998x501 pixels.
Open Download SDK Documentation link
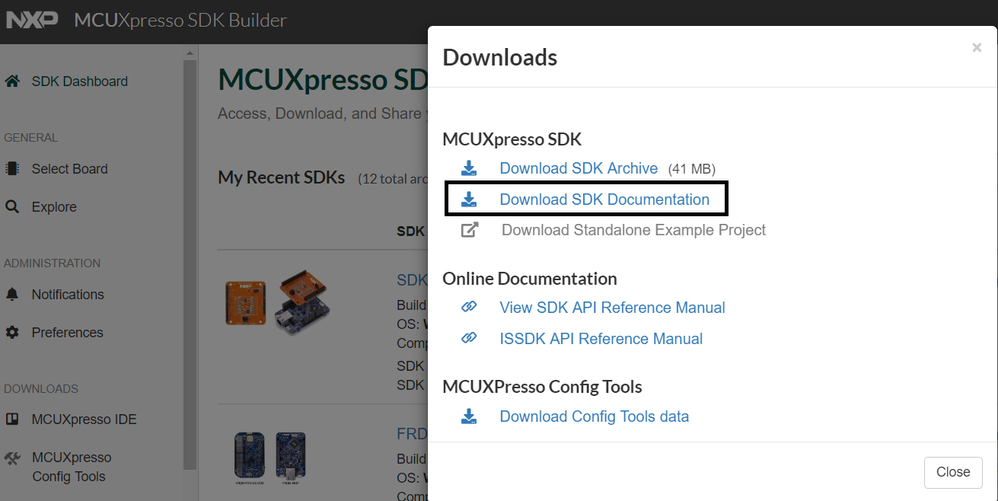coord(604,199)
